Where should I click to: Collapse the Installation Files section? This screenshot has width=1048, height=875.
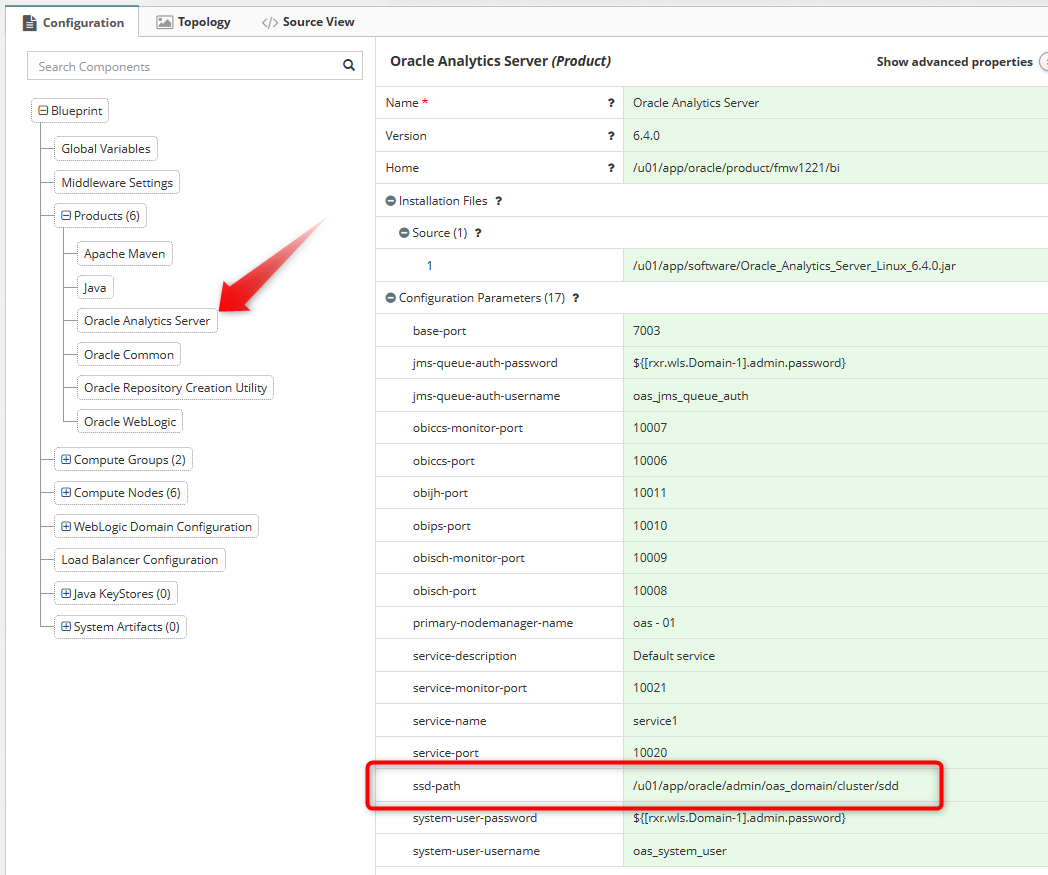(x=390, y=201)
